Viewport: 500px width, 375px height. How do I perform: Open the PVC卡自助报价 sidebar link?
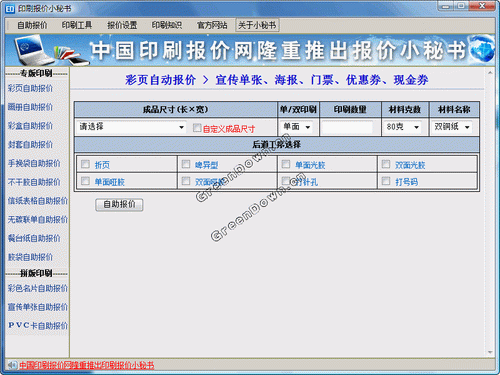pyautogui.click(x=38, y=326)
